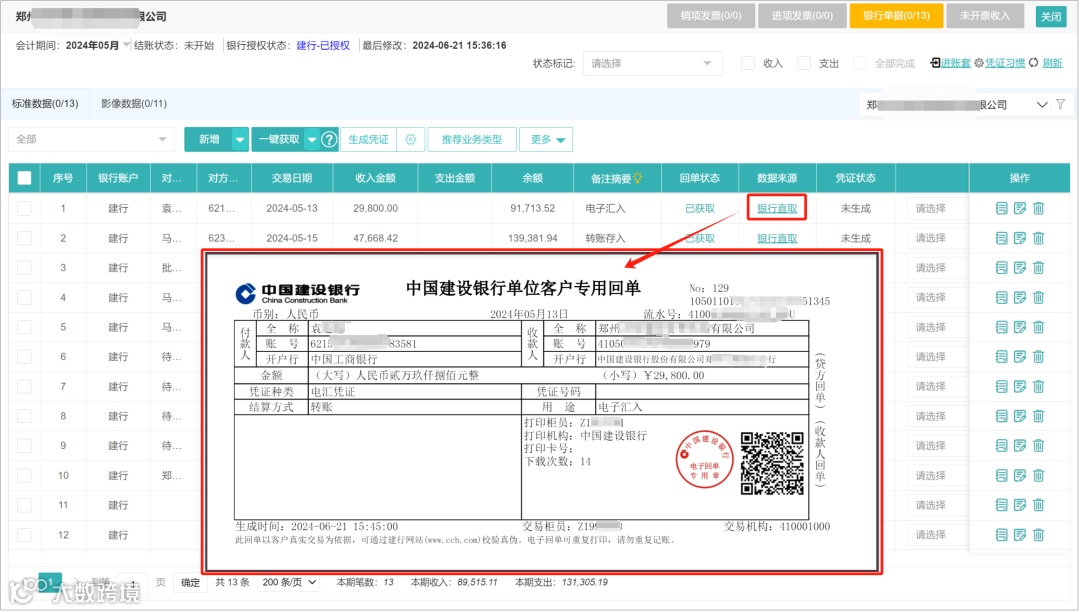Tick the 收入 checkbox
This screenshot has width=1080, height=612.
(x=748, y=63)
